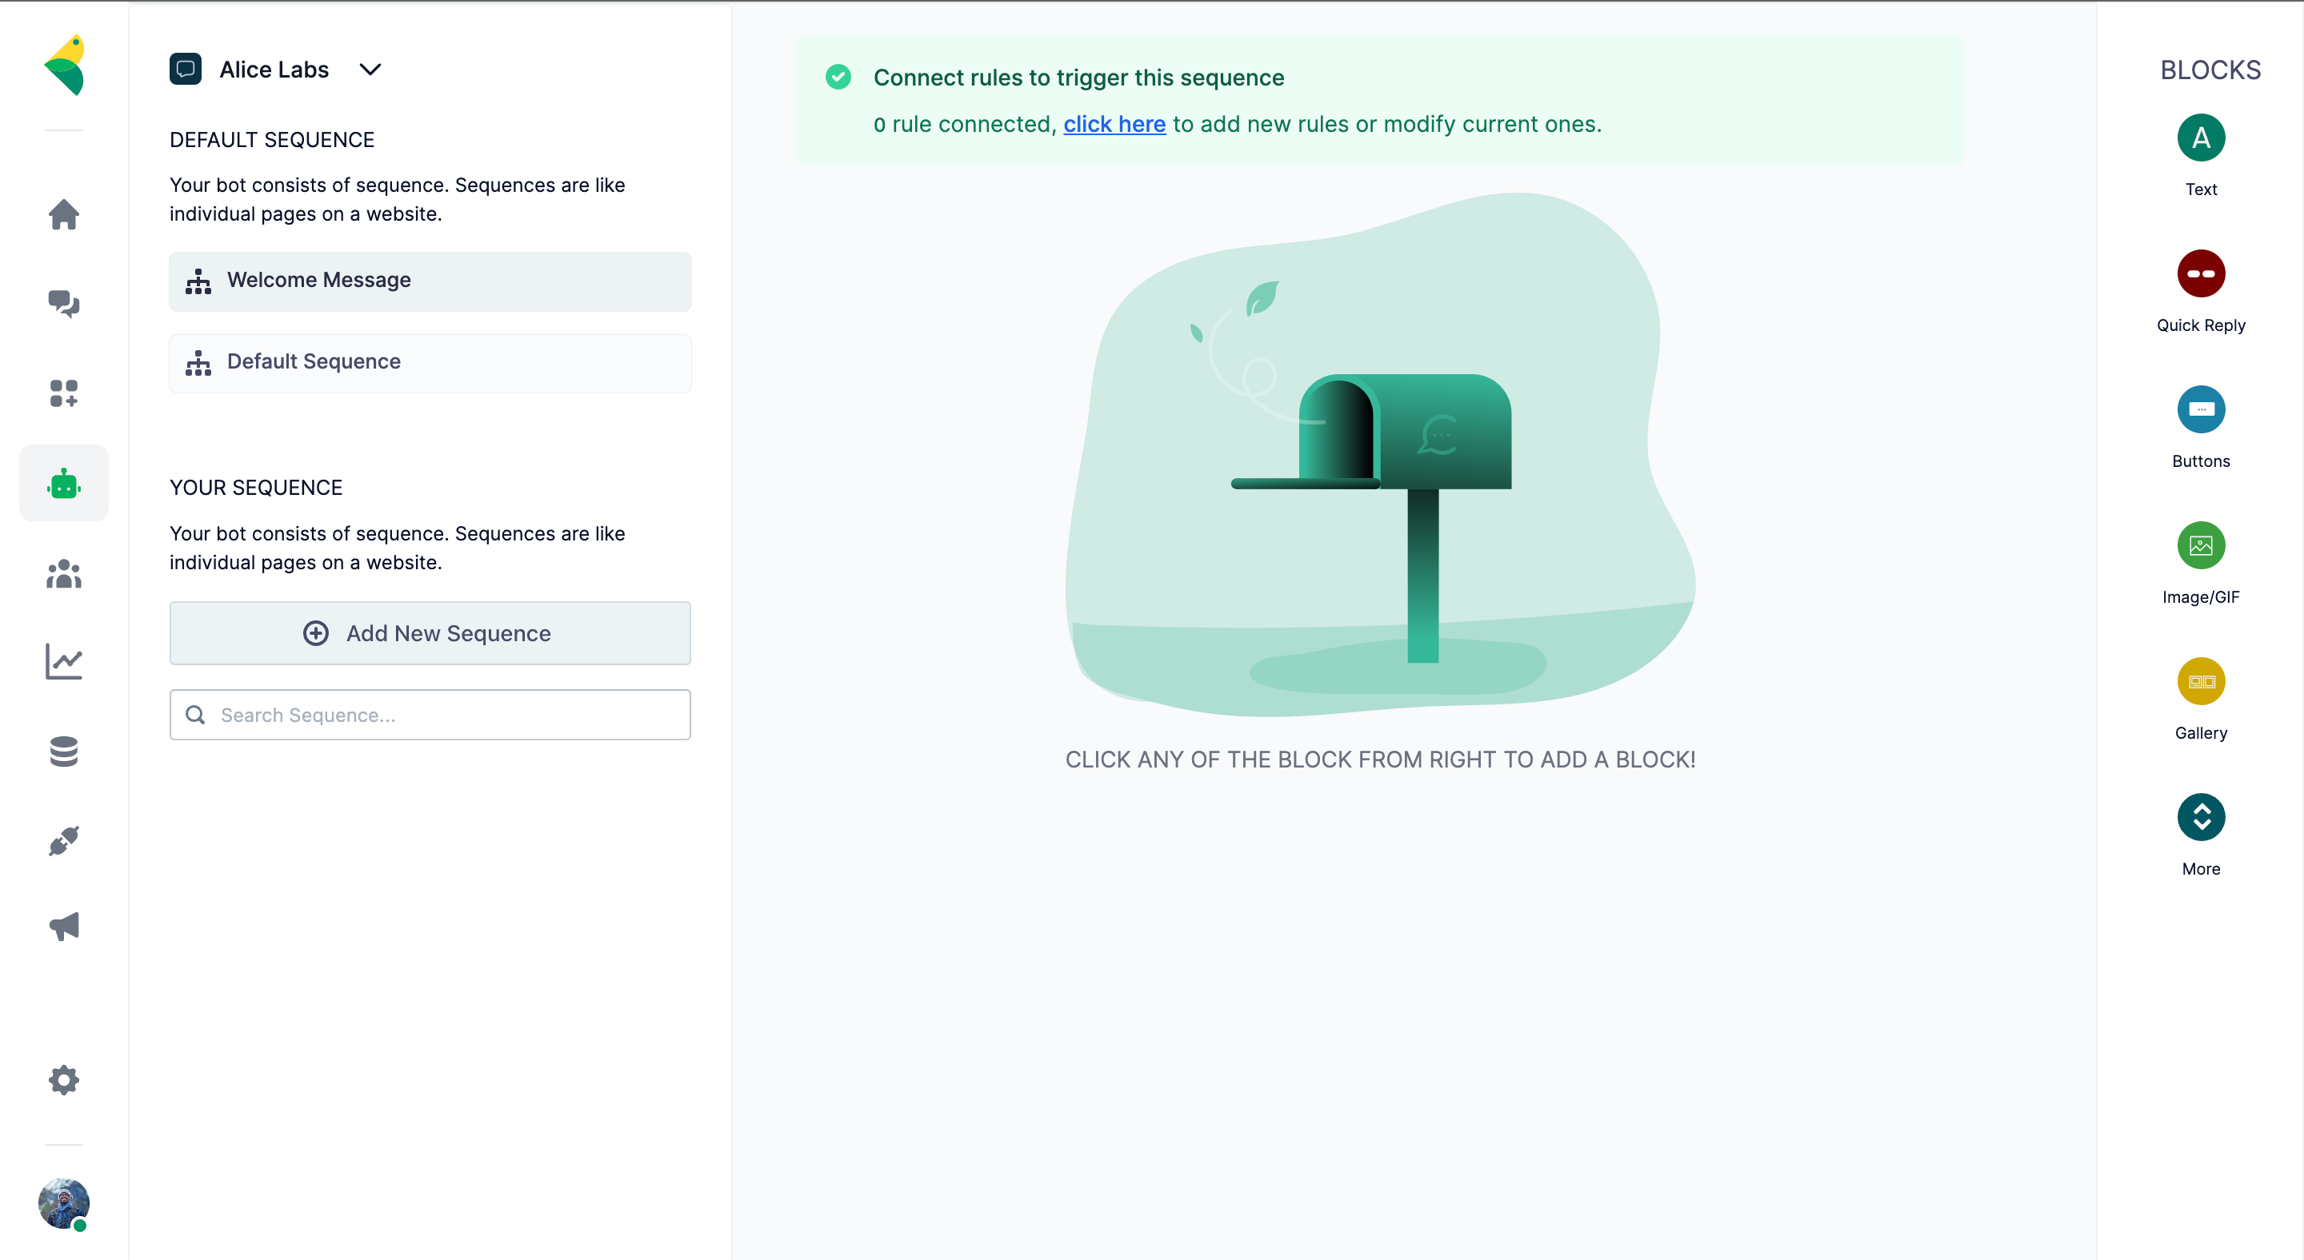The image size is (2304, 1260).
Task: Follow the "click here" rules link
Action: [1114, 124]
